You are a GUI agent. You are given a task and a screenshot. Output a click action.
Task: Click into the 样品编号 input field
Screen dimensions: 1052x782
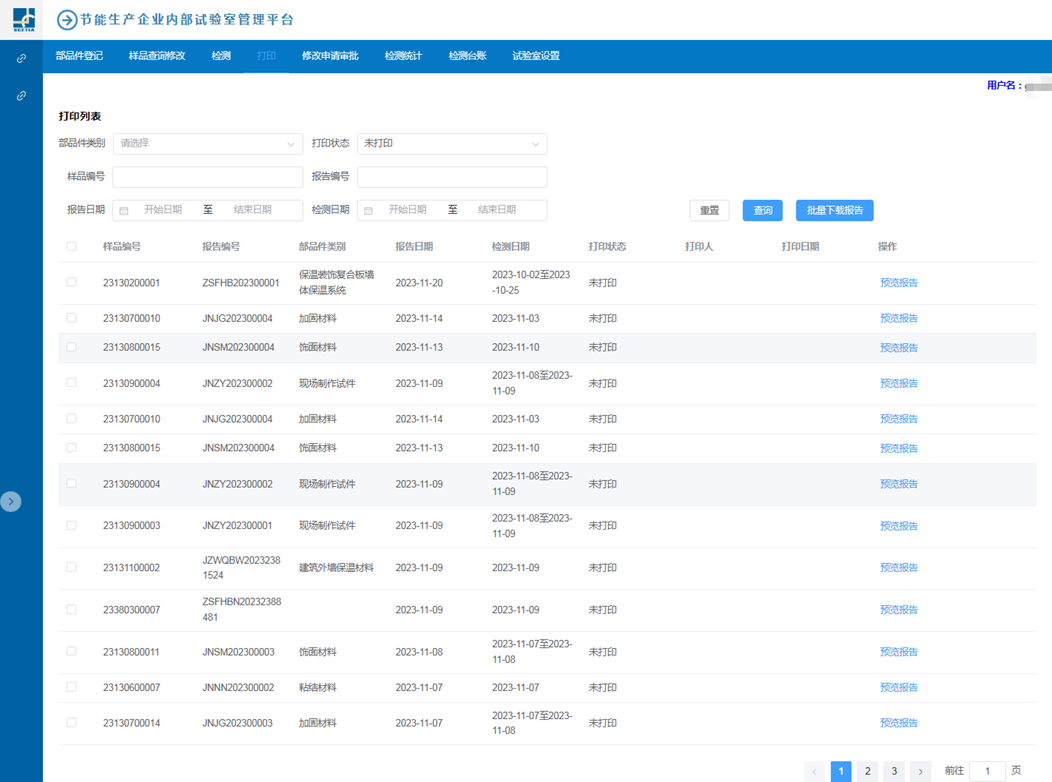207,177
